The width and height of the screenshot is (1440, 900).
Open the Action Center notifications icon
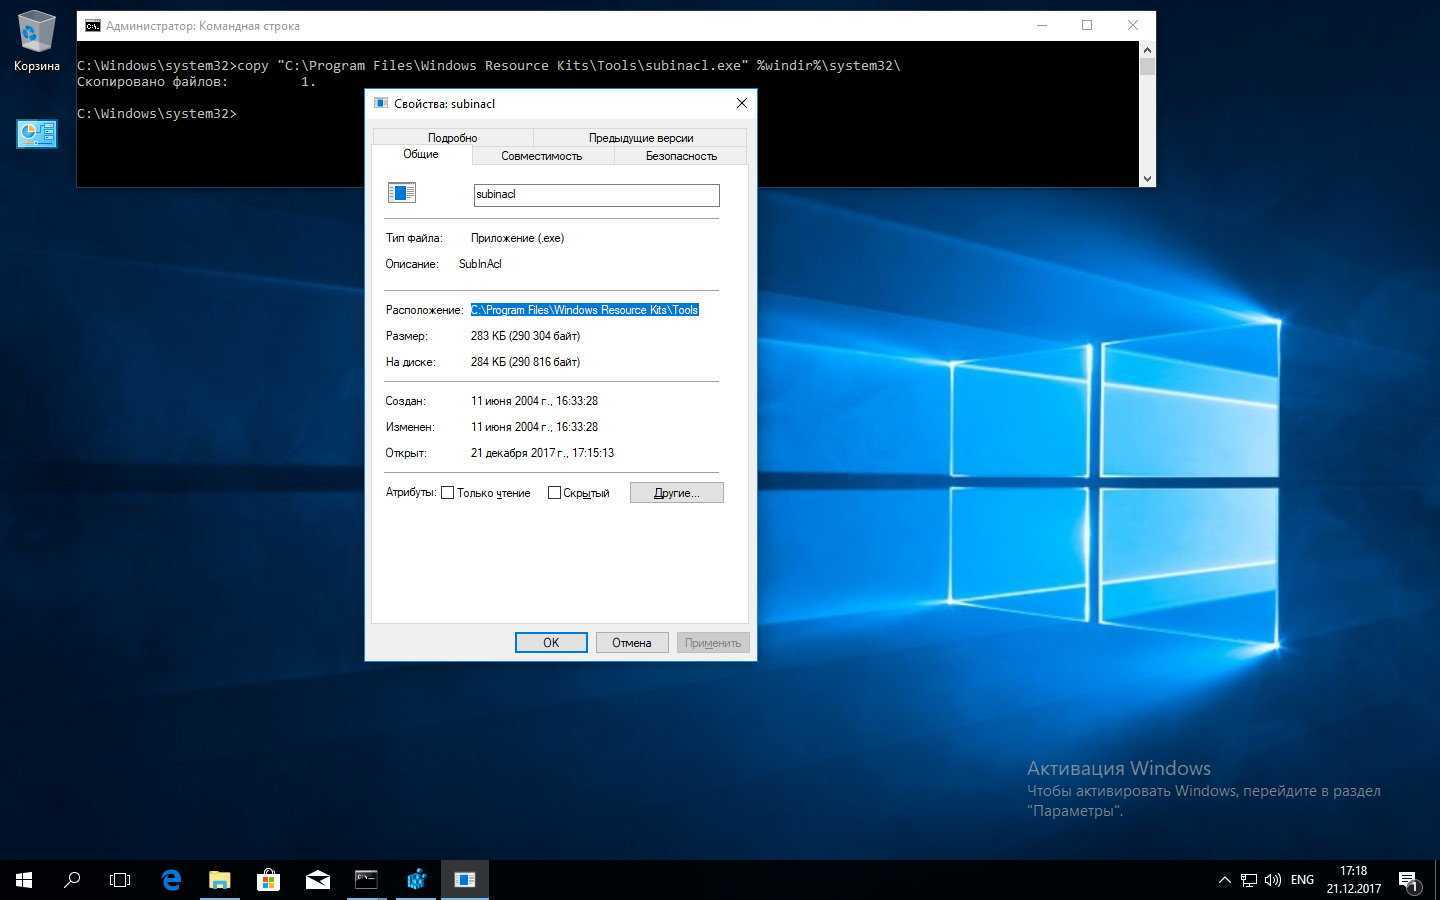[x=1408, y=880]
